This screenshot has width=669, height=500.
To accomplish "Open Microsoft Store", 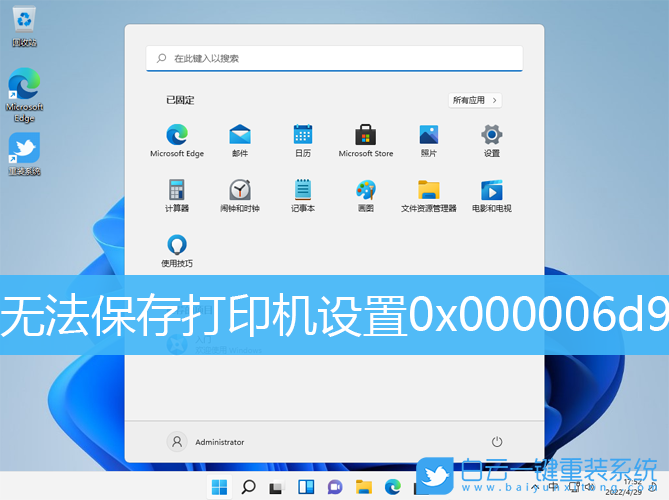I will (366, 141).
